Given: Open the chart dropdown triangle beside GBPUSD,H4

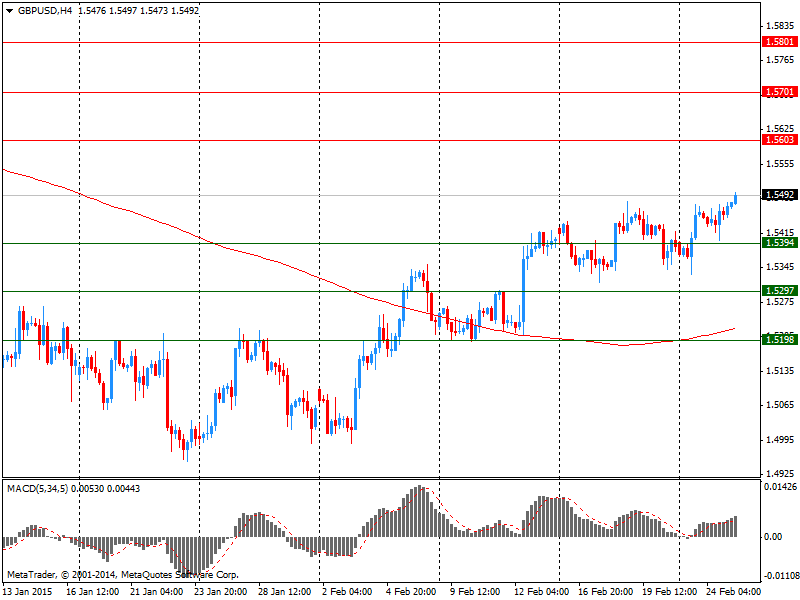Looking at the screenshot, I should (x=10, y=11).
